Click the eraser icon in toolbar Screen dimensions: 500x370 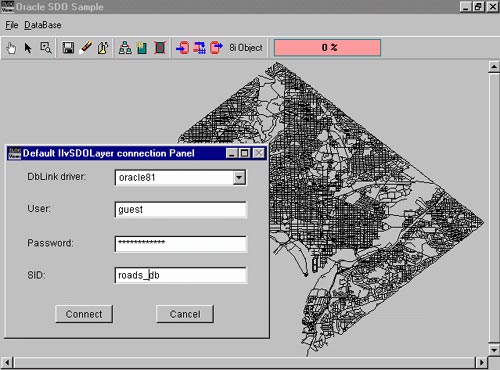(86, 48)
